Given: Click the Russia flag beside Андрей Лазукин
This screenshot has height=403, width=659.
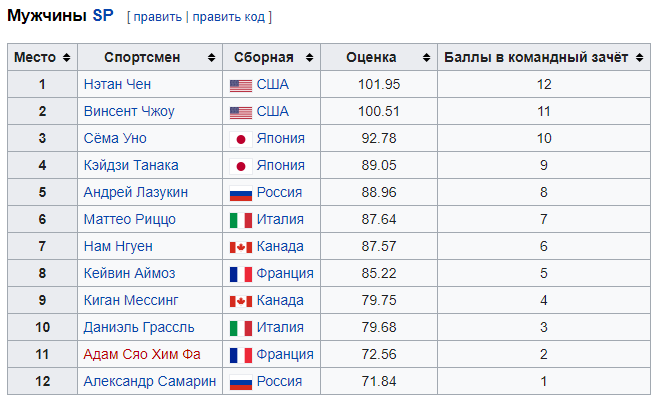Looking at the screenshot, I should click(x=241, y=193).
